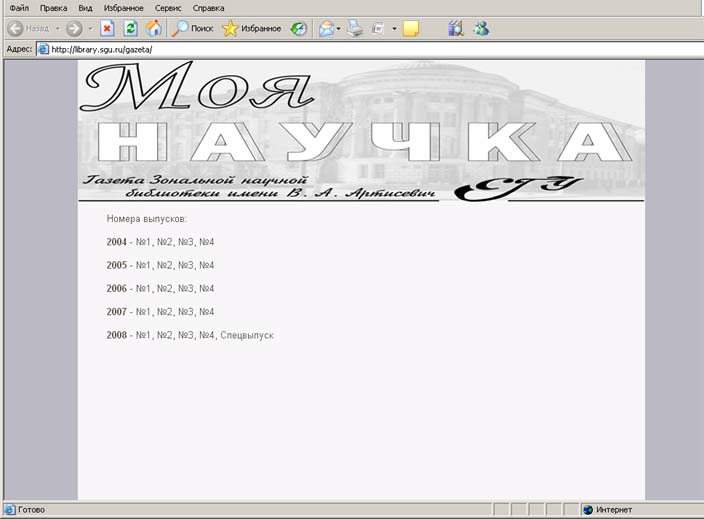Open 2007 issue №2 link
Screen dimensions: 704x519
pos(164,312)
